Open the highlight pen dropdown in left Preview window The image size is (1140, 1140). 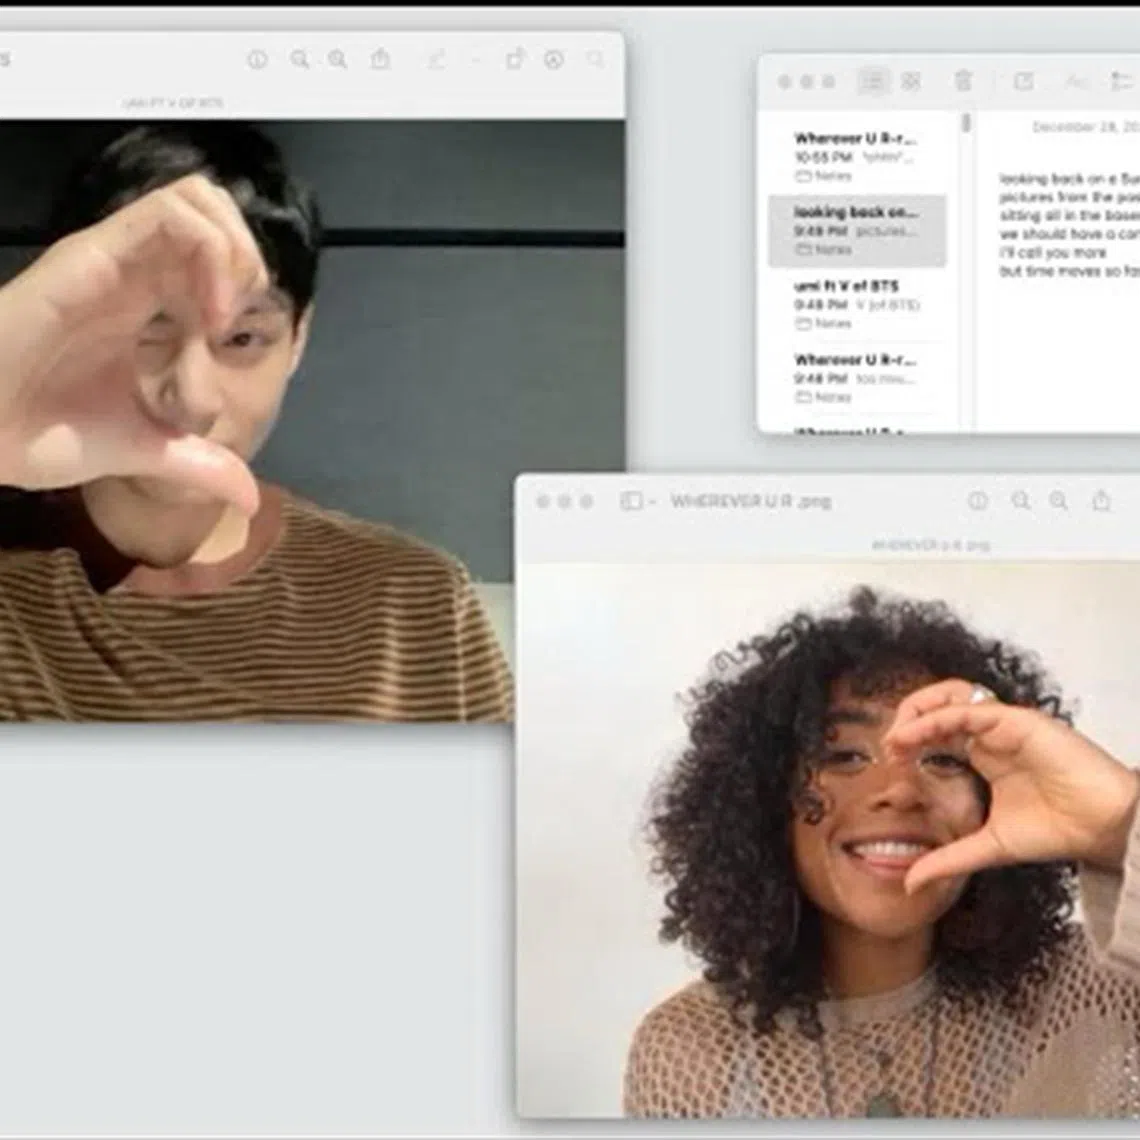tap(475, 60)
